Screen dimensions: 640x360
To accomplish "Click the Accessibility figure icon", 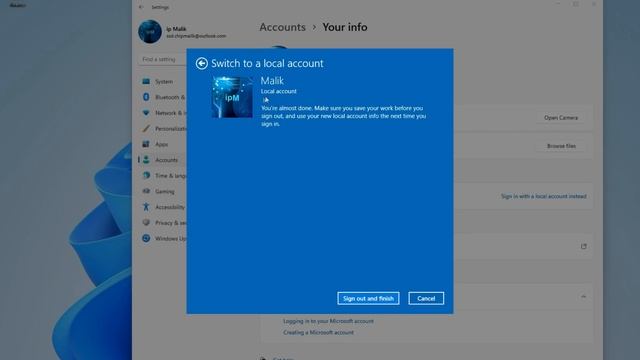I will (146, 207).
